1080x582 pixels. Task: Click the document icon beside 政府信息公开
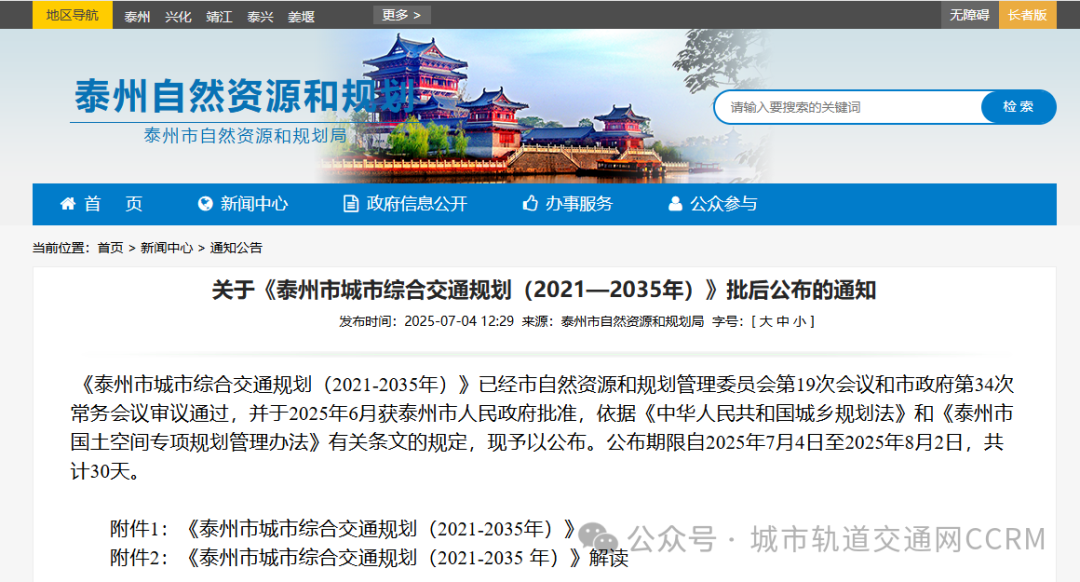(350, 204)
